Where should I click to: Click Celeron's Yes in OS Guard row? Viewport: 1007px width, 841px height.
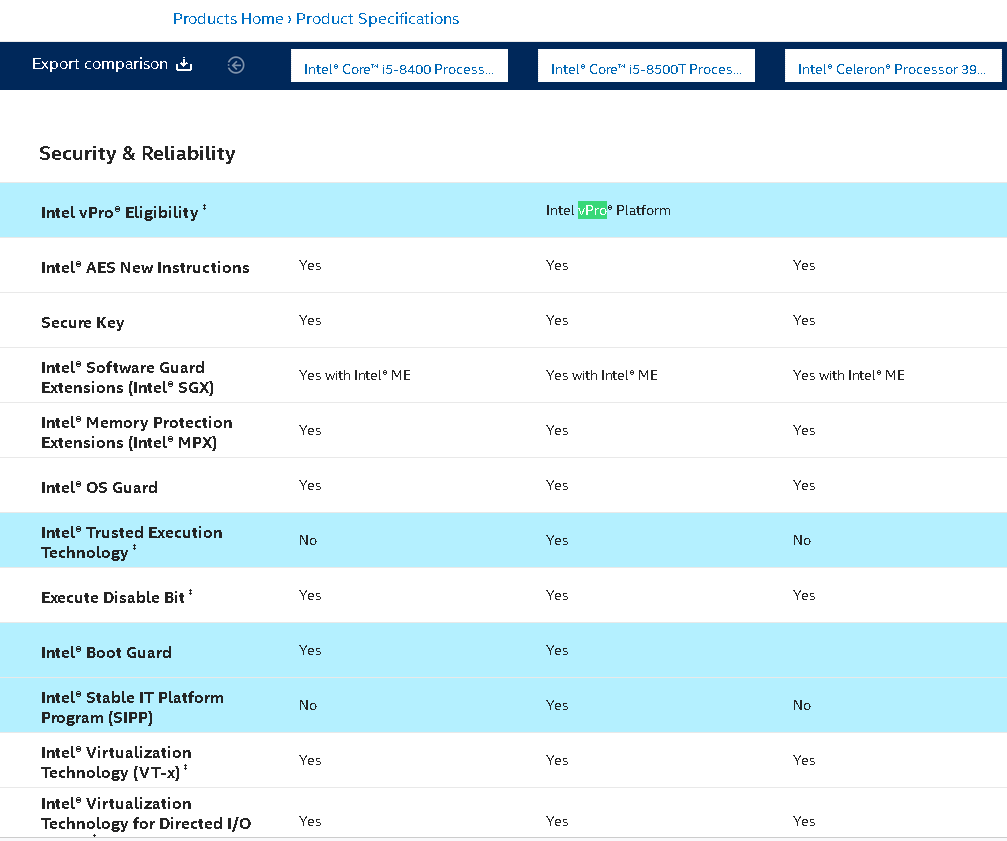pyautogui.click(x=804, y=485)
